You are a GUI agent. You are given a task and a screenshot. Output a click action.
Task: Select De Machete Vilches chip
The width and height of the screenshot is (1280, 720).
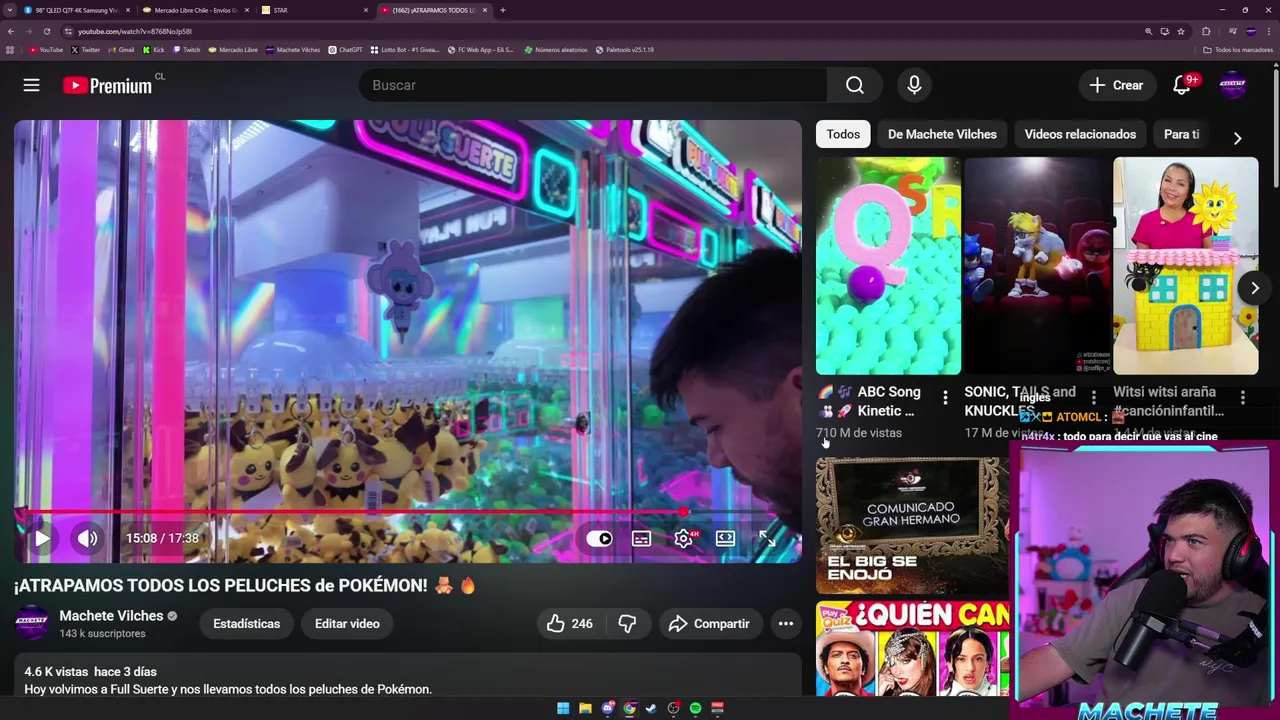tap(942, 134)
